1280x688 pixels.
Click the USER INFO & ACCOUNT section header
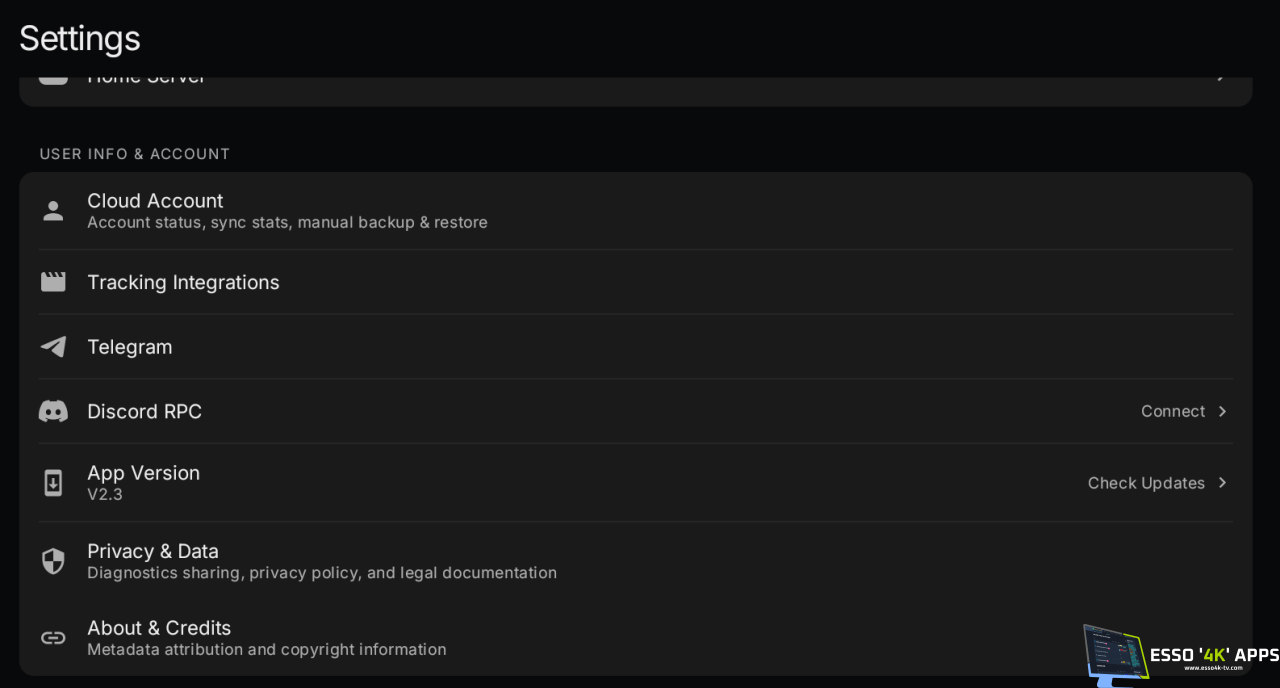[135, 154]
